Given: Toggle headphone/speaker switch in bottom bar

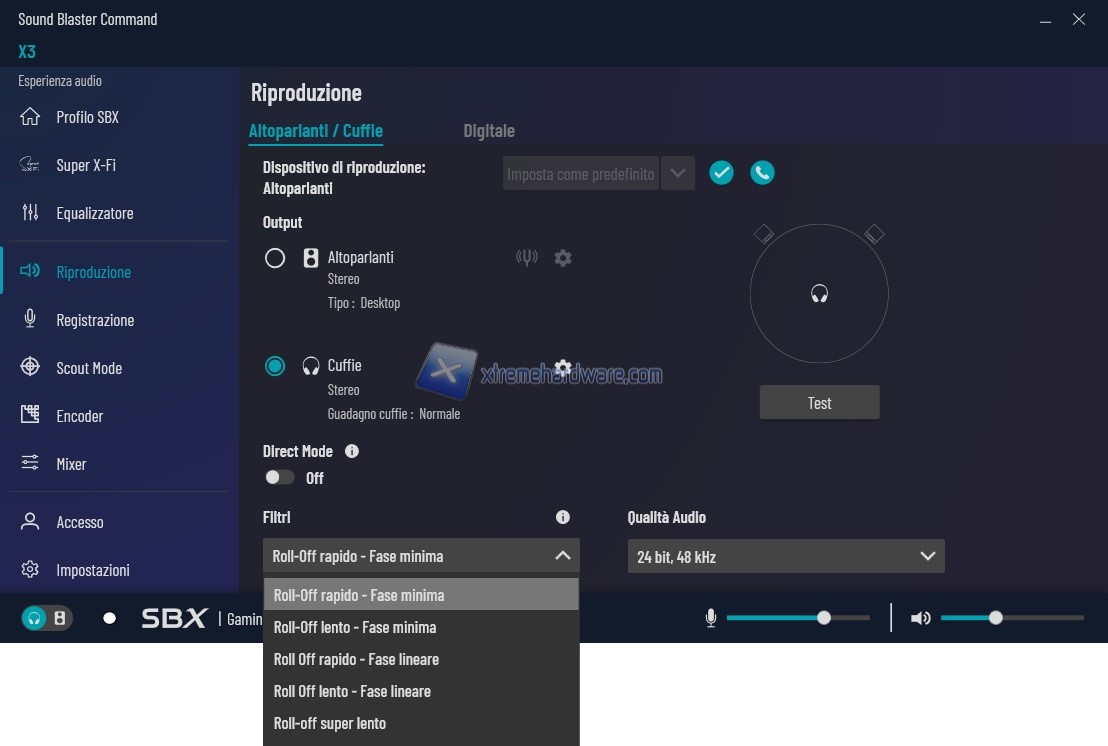Looking at the screenshot, I should tap(46, 618).
